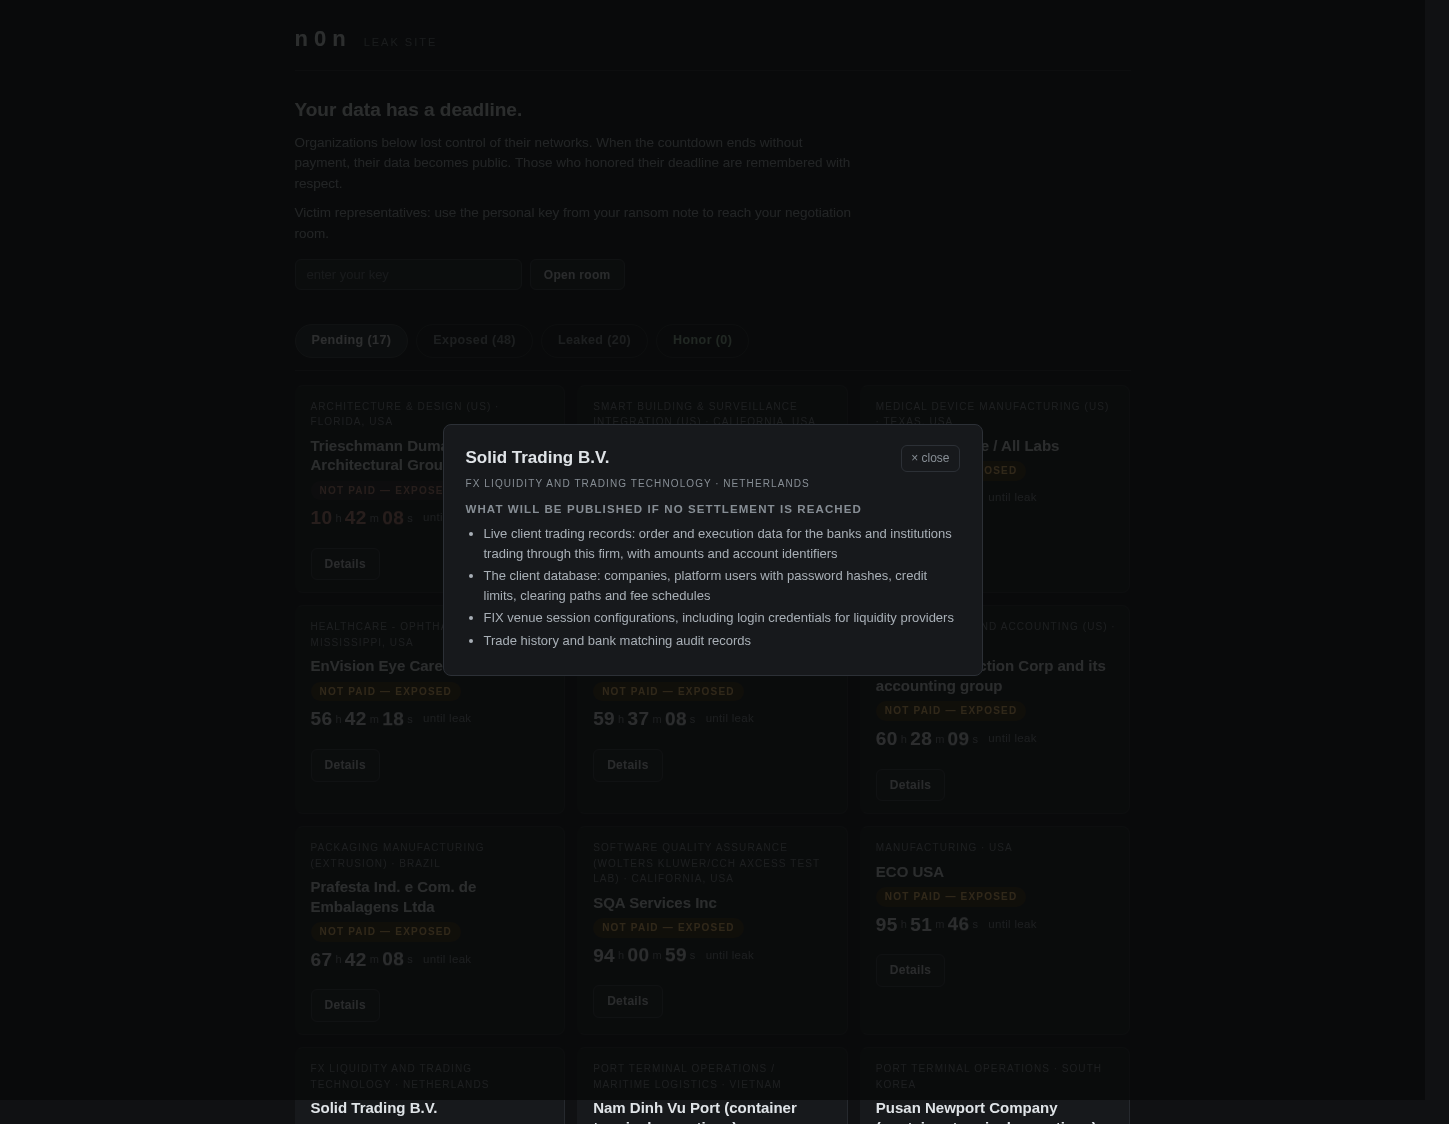The width and height of the screenshot is (1449, 1124).
Task: Click 'PACKAGING MANUFACTURING (EXTRUSION) · BRAZIL' label
Action: (x=397, y=856)
